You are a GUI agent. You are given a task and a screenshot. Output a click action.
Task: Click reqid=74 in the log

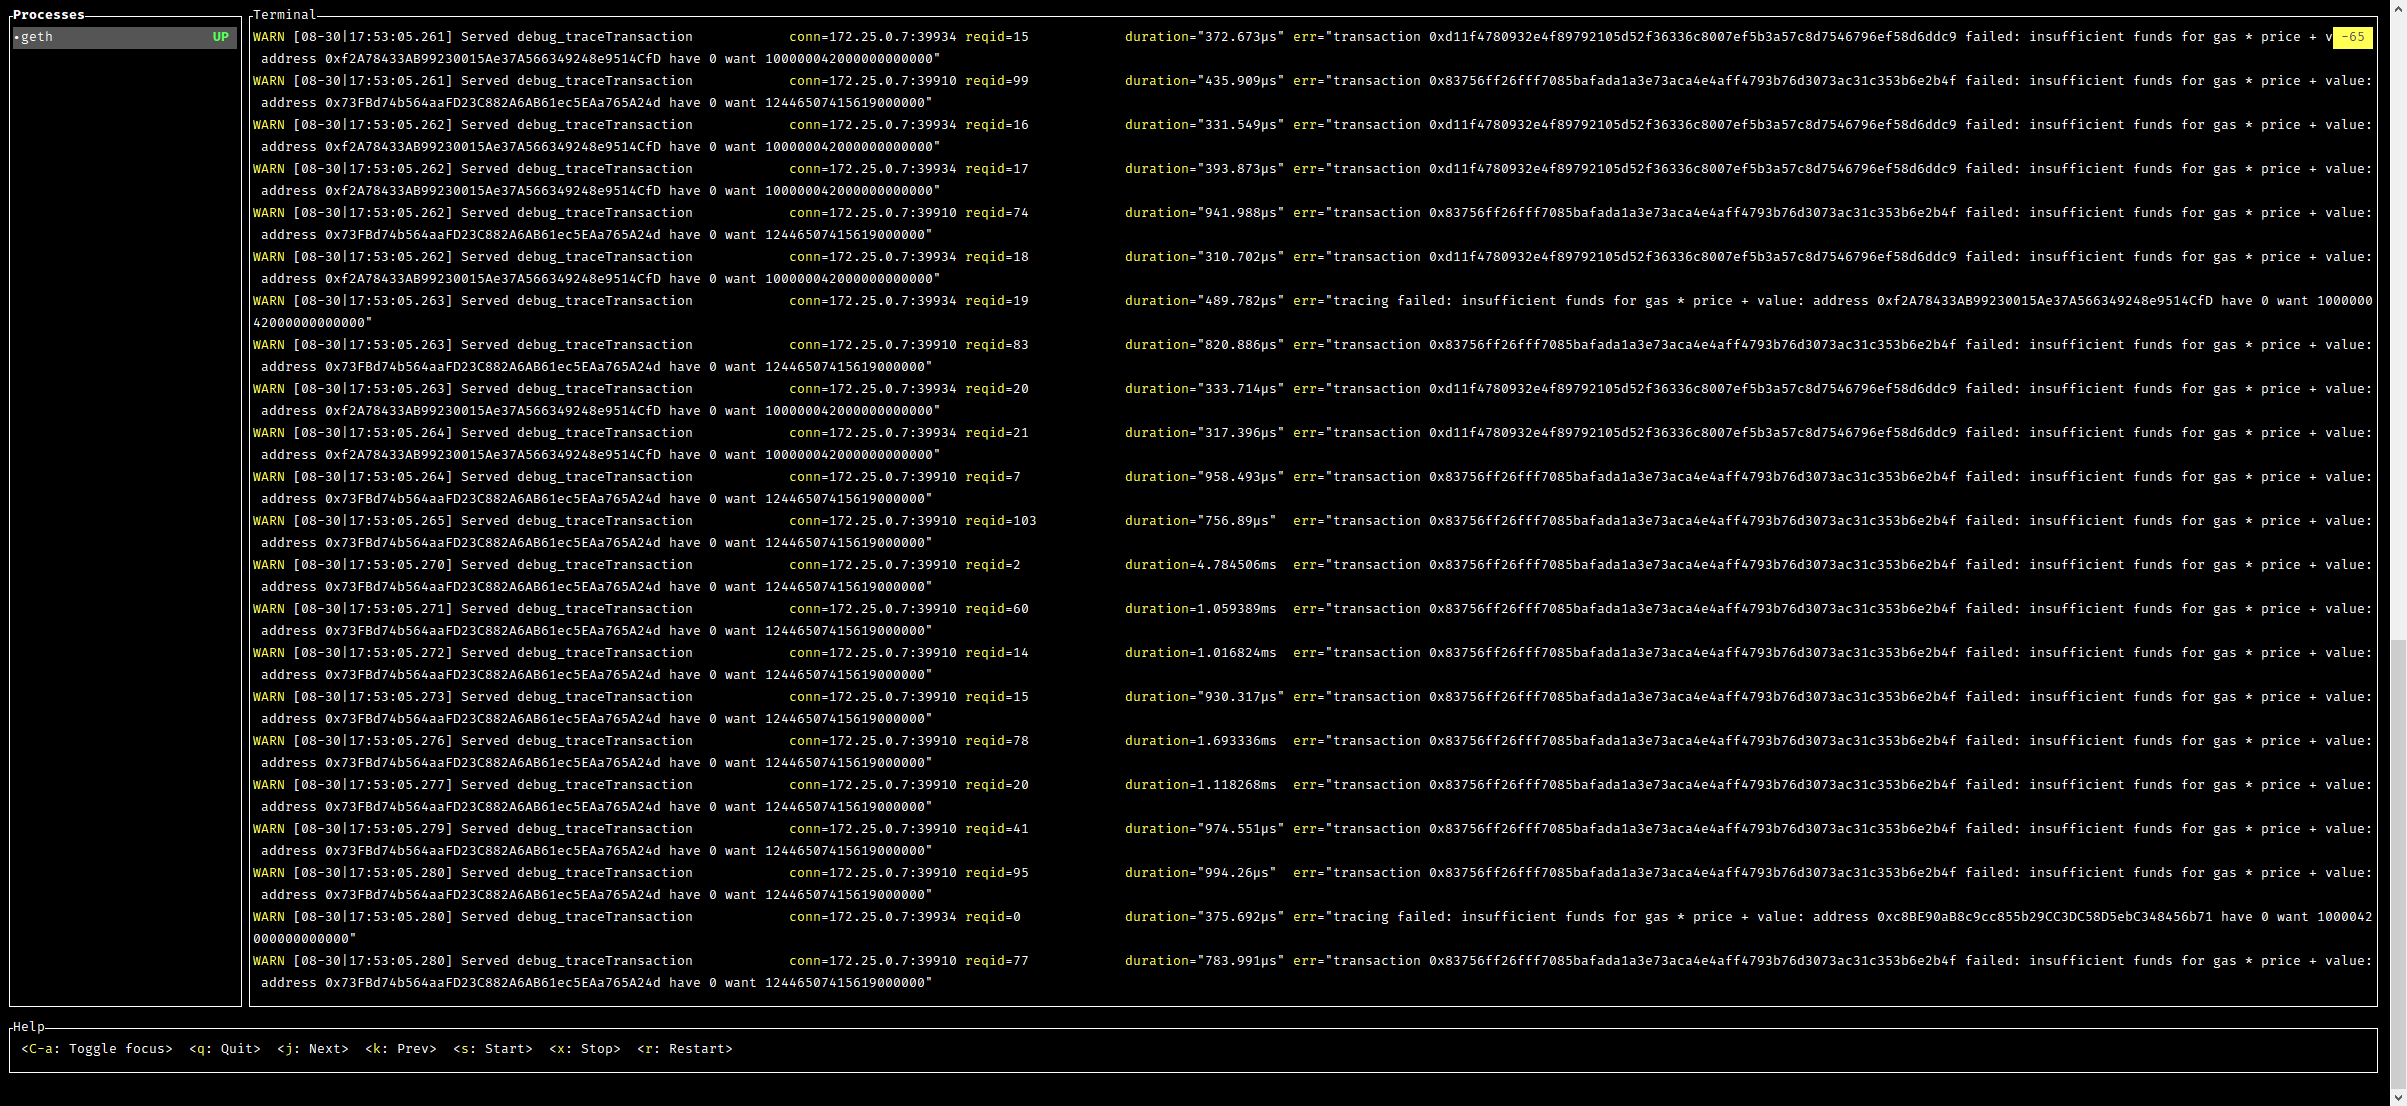997,213
